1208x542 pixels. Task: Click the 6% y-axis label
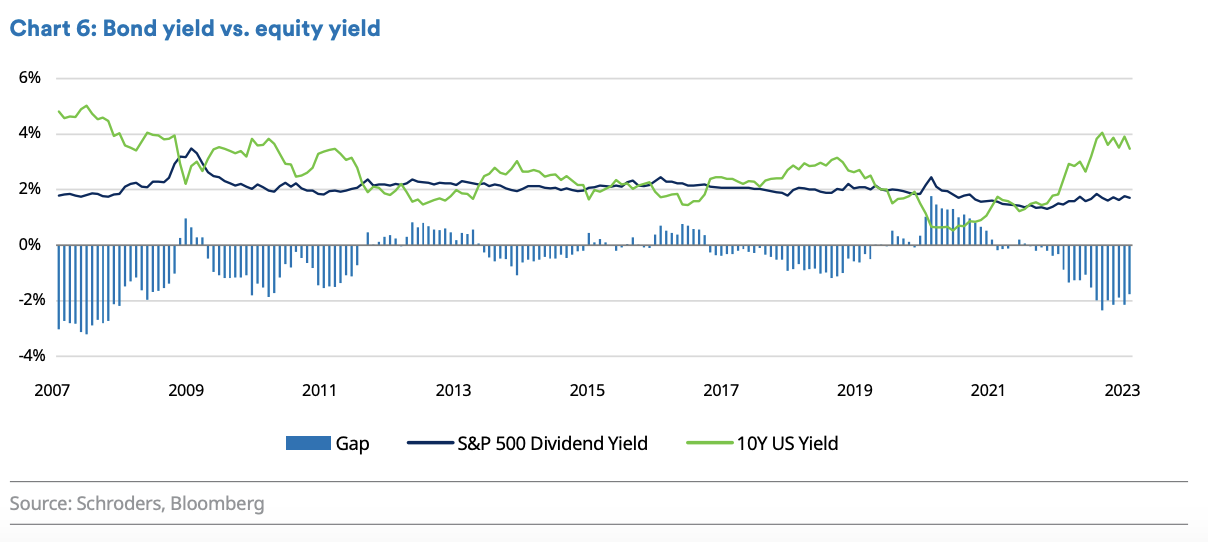pos(28,78)
